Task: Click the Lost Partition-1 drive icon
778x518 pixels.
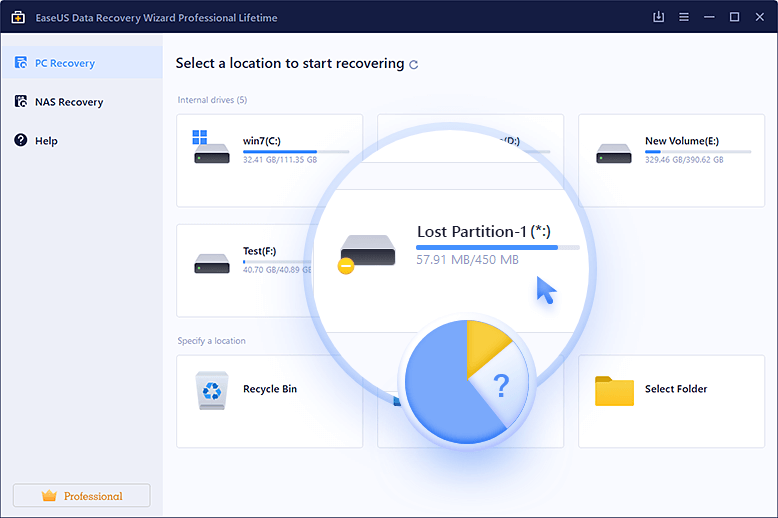Action: (367, 252)
